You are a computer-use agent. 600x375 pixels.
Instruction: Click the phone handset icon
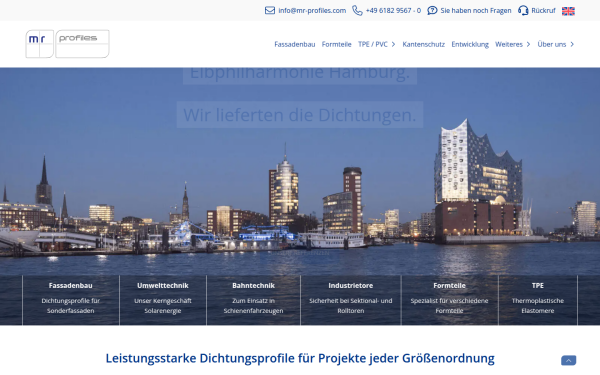[357, 10]
